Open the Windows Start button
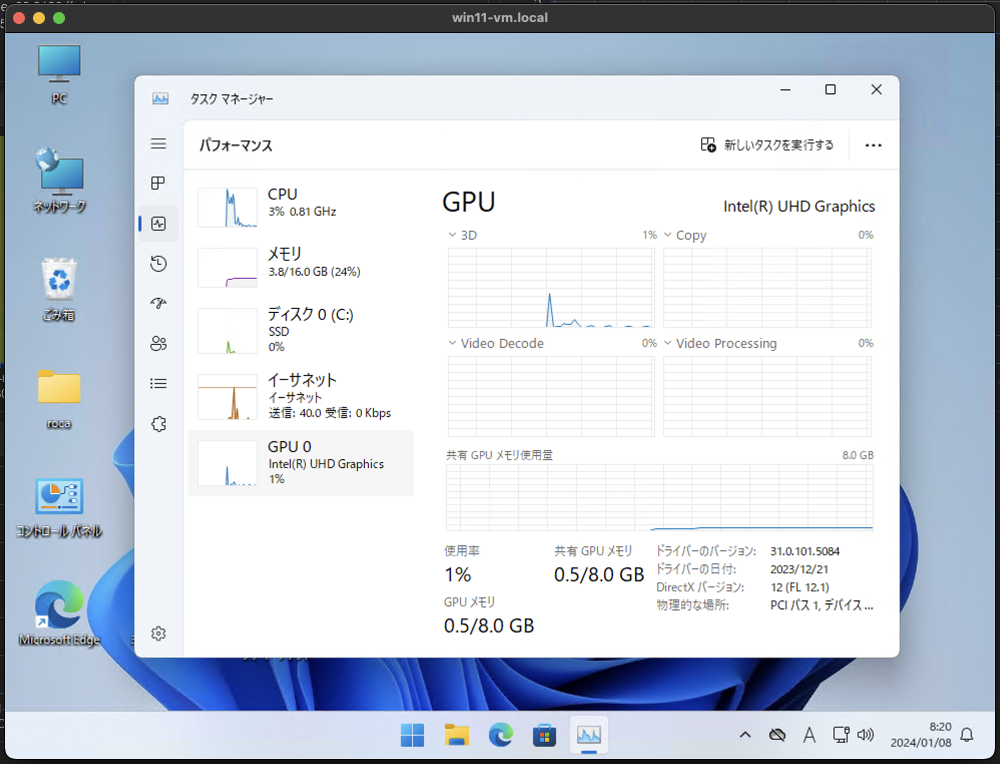This screenshot has width=1000, height=764. tap(412, 735)
